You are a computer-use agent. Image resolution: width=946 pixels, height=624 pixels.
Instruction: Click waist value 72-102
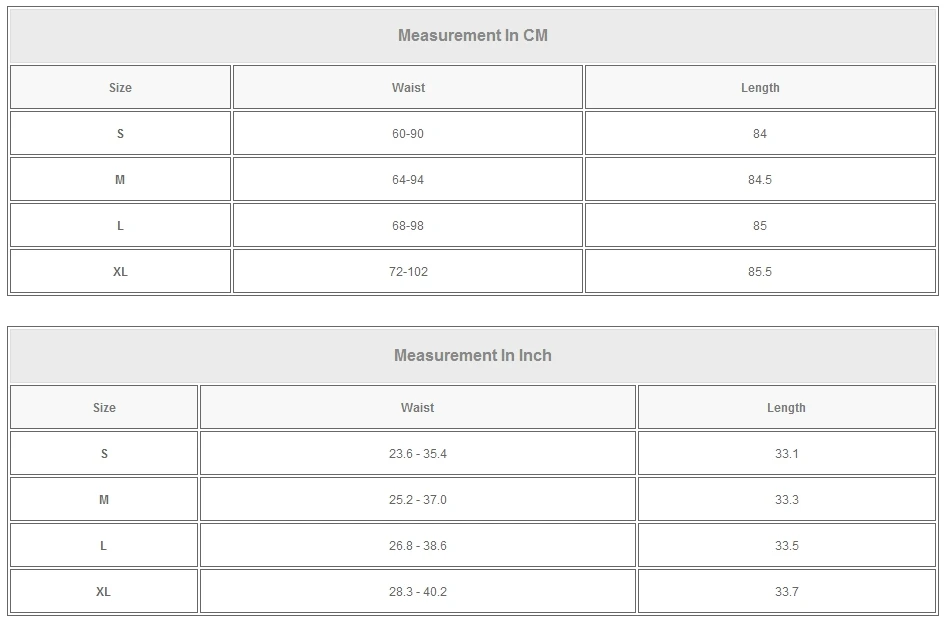(x=408, y=272)
